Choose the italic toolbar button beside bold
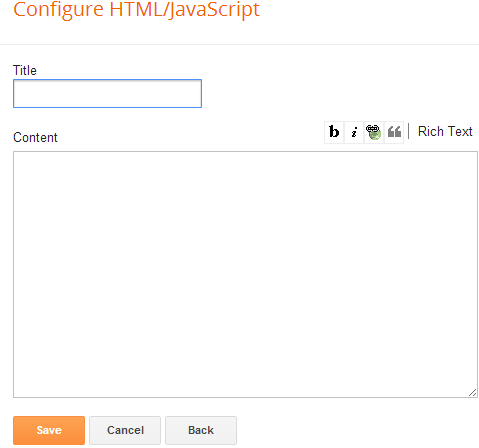Image resolution: width=479 pixels, height=448 pixels. coord(354,132)
